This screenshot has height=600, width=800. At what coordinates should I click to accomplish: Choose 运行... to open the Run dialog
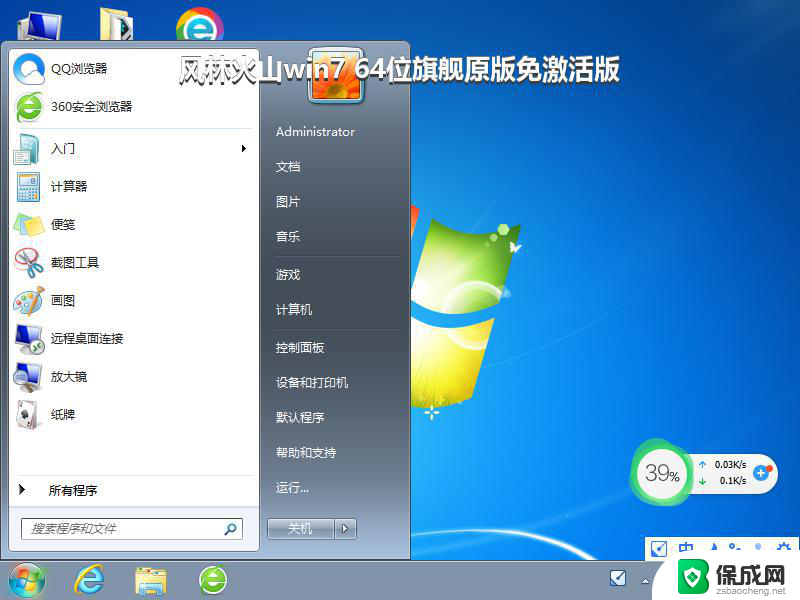click(x=292, y=488)
